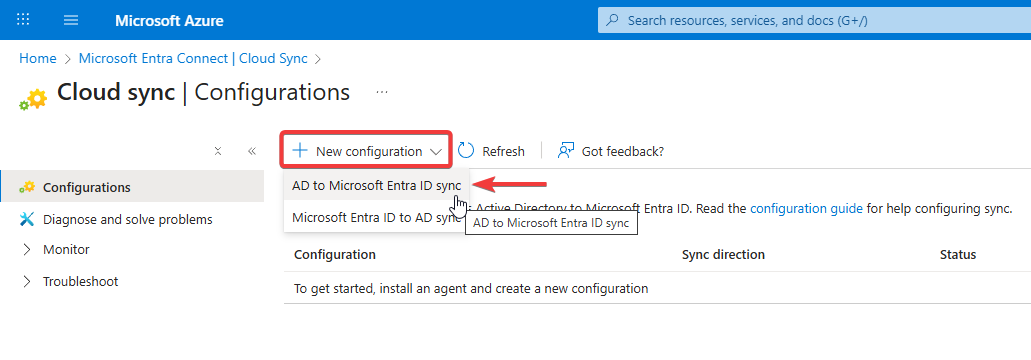
Task: Sort by the Status column header
Action: tap(958, 254)
